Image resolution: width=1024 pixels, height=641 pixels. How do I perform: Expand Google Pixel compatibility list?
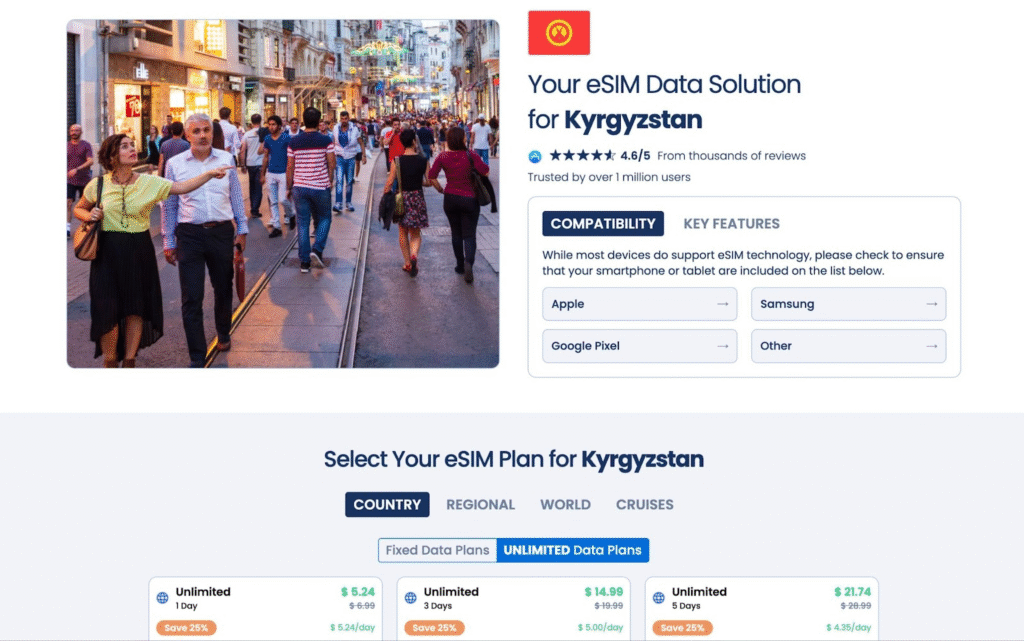(639, 346)
